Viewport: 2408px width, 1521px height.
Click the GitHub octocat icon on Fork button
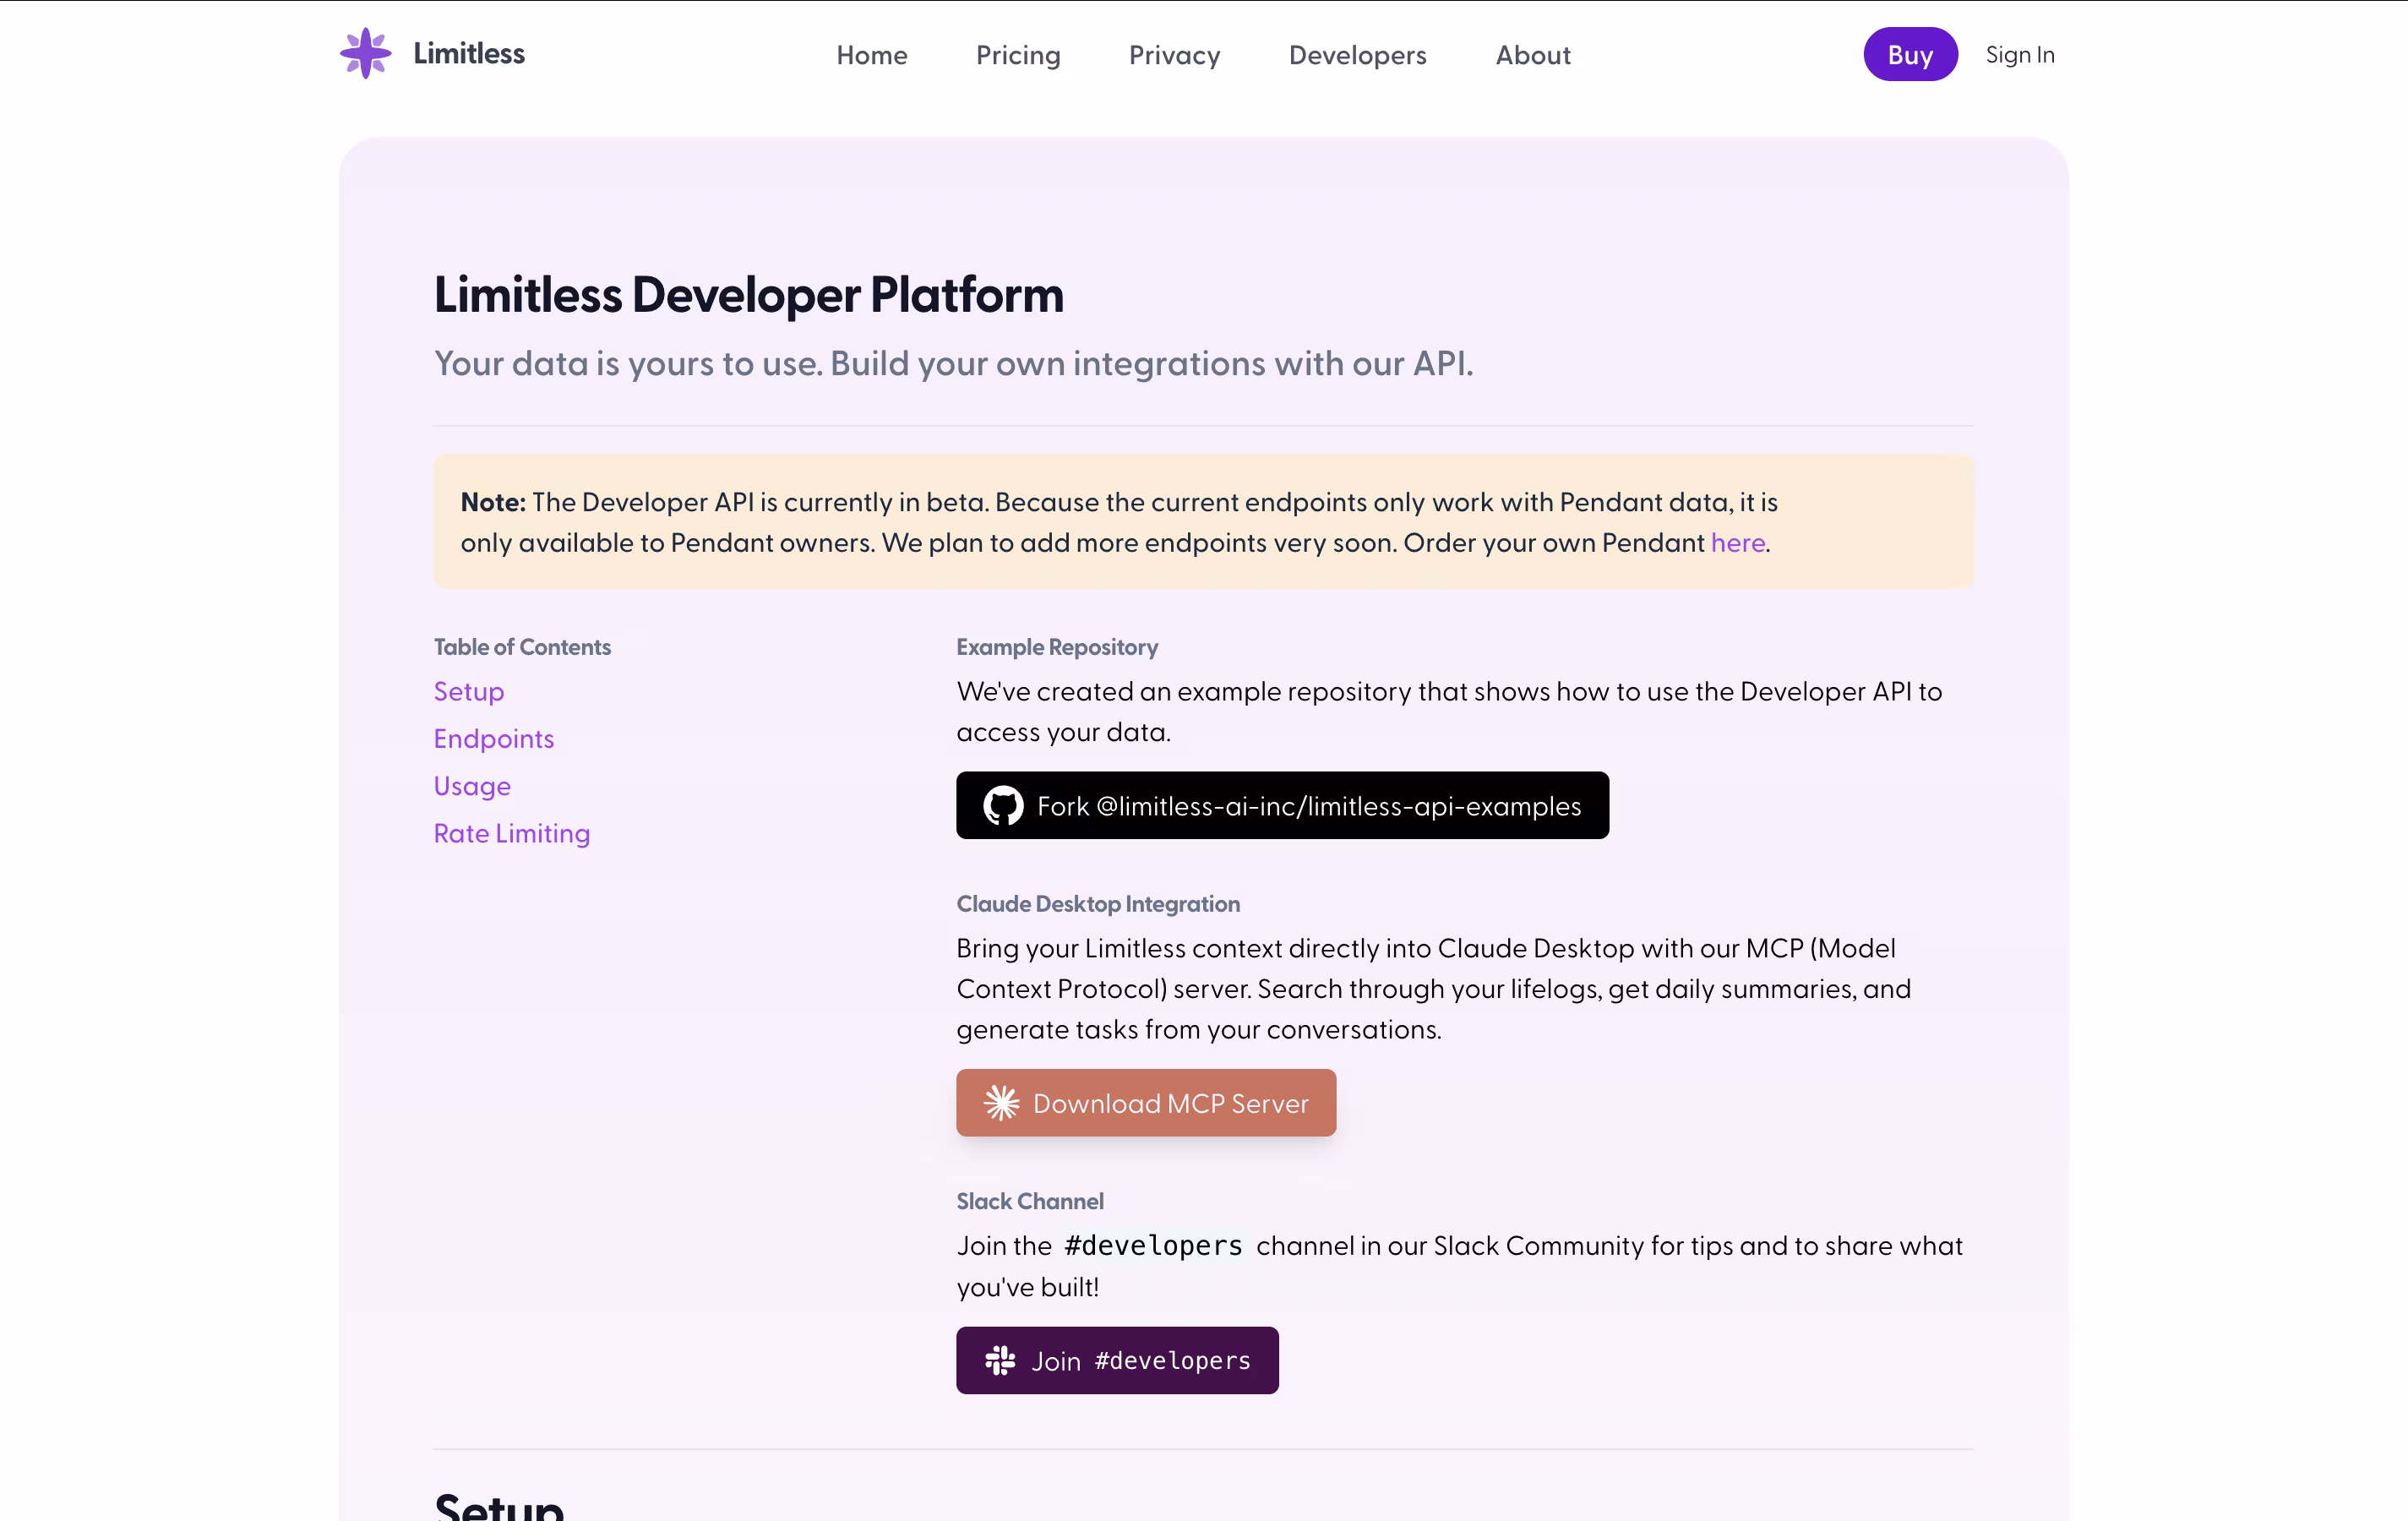click(x=1002, y=806)
